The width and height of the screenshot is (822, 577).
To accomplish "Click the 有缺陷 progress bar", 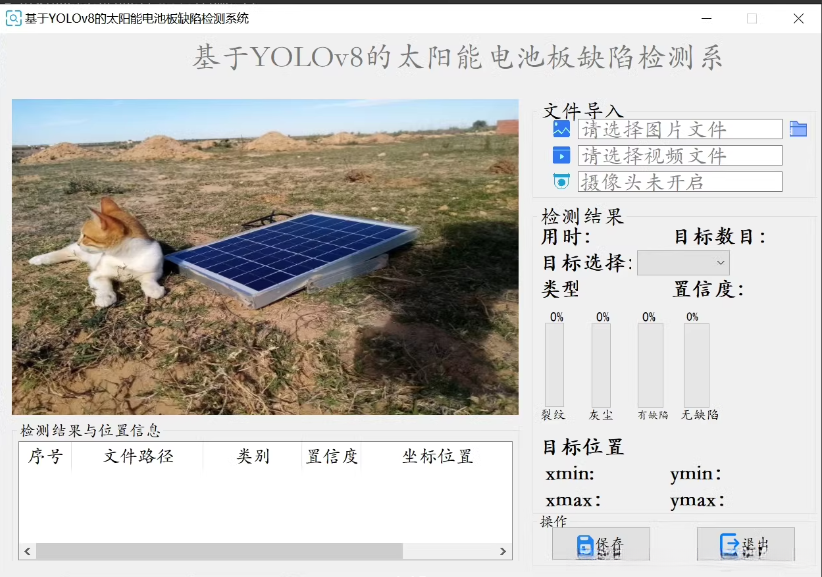I will coord(651,364).
